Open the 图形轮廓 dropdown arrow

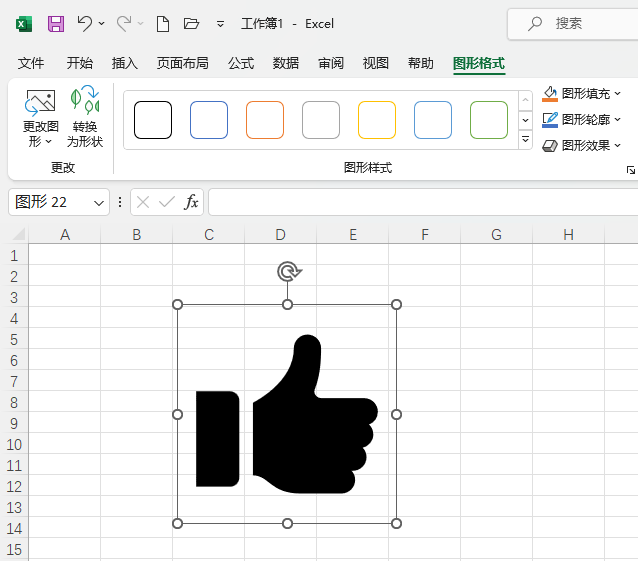(x=618, y=120)
